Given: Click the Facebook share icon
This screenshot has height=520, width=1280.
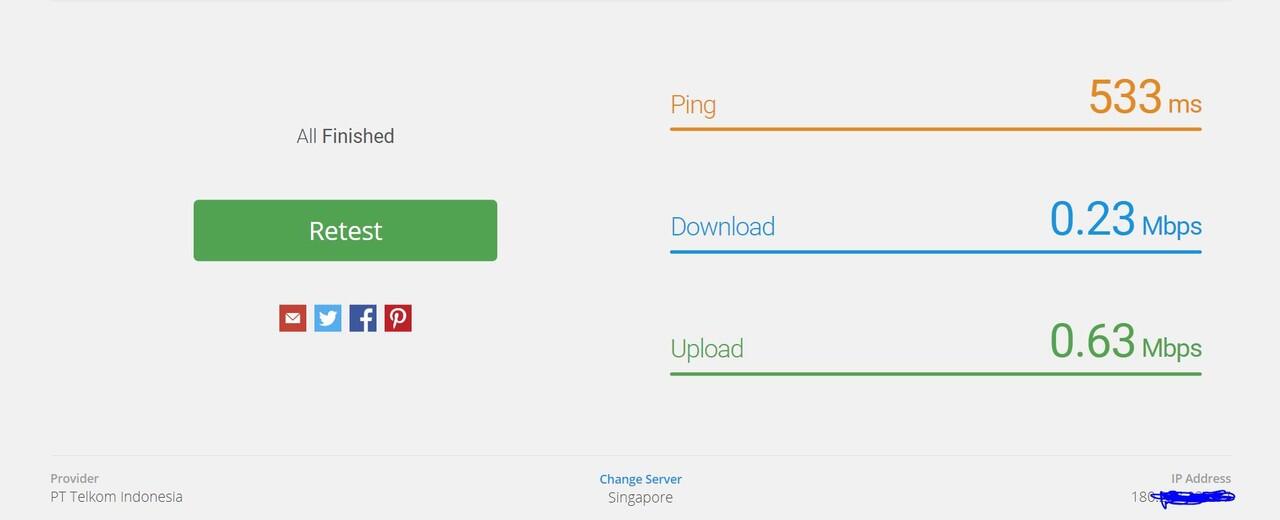Looking at the screenshot, I should point(363,318).
